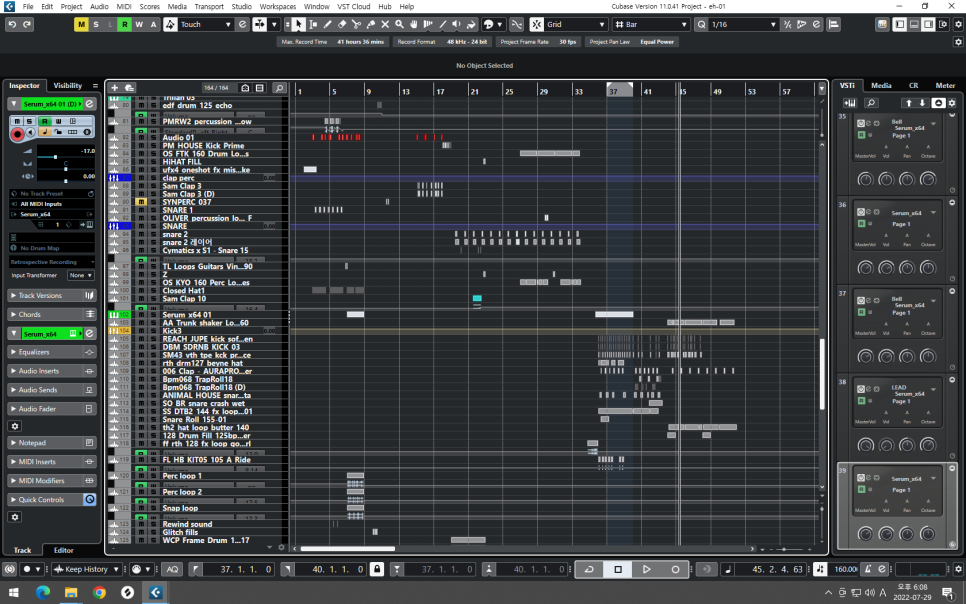Viewport: 966px width, 604px height.
Task: Click the Project Frame Rate 30 fps field
Action: point(538,42)
